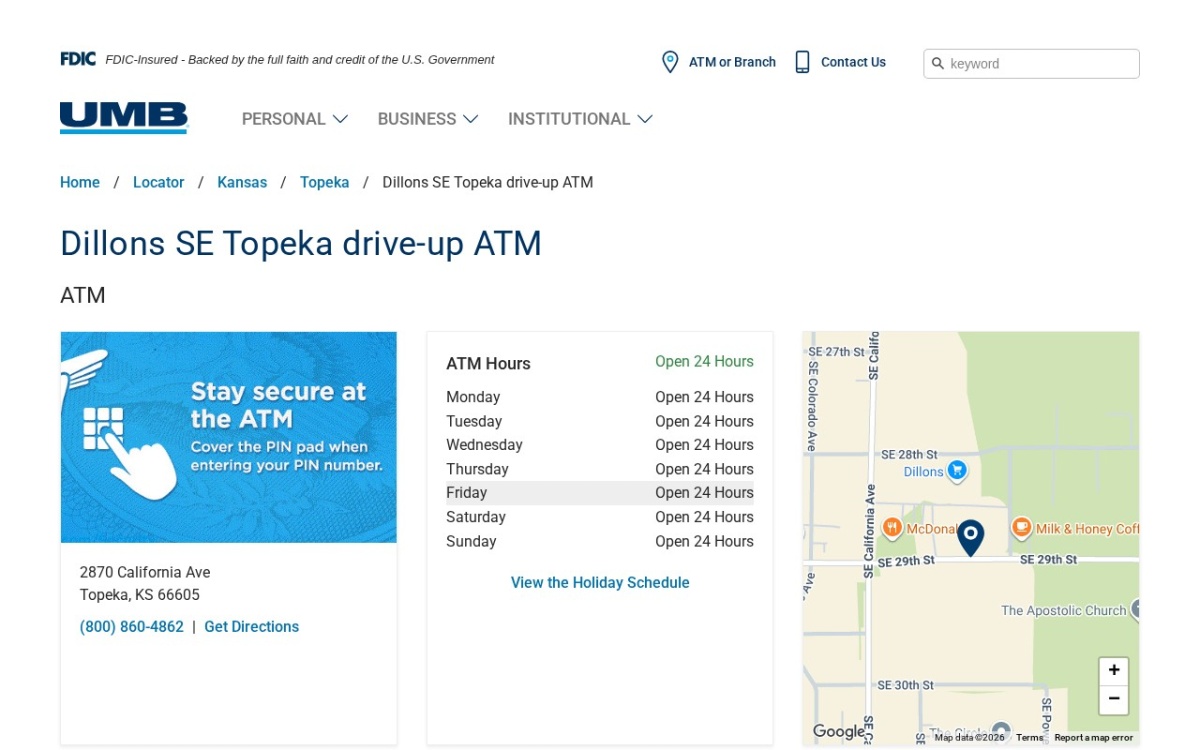
Task: Zoom in on the map
Action: (1114, 671)
